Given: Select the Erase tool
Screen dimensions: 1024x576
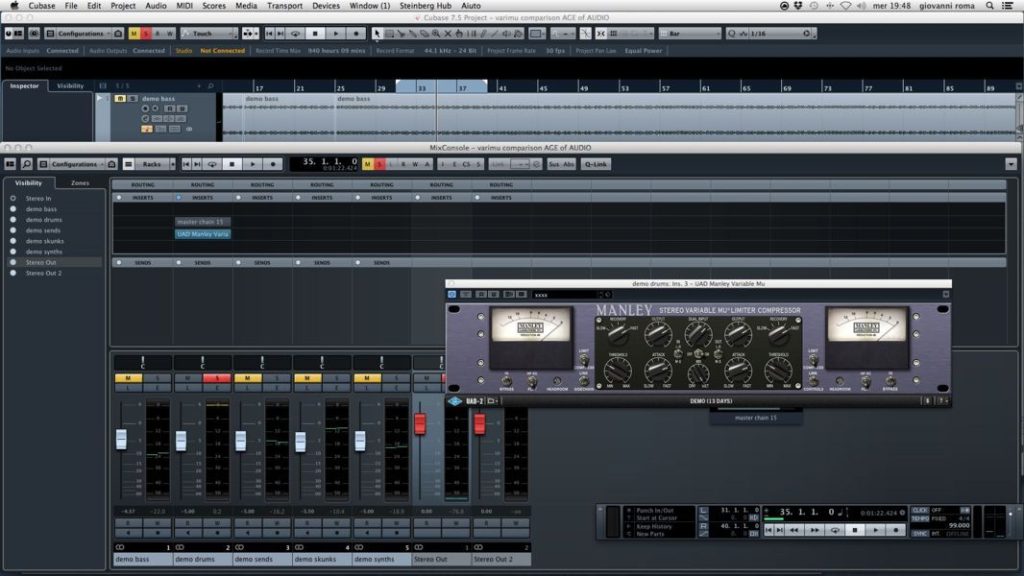Looking at the screenshot, I should click(425, 36).
